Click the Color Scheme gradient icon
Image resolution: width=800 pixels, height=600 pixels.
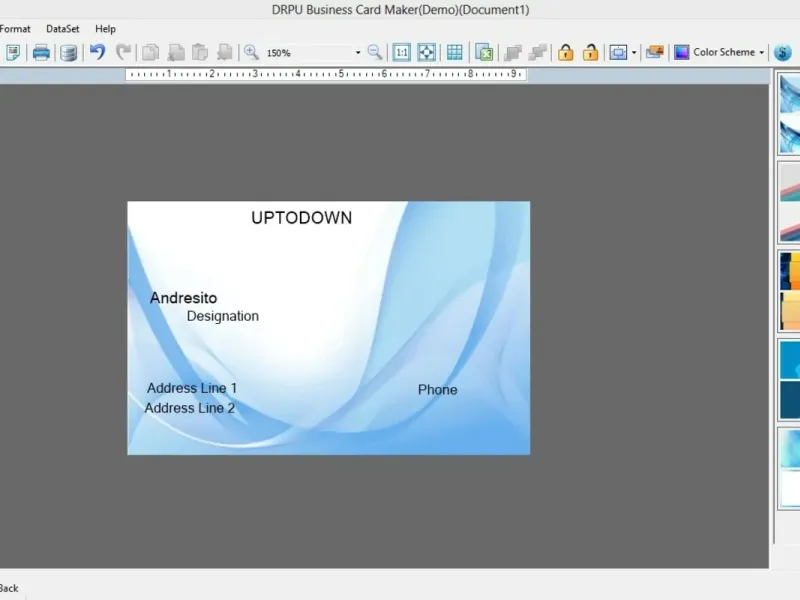(x=682, y=52)
